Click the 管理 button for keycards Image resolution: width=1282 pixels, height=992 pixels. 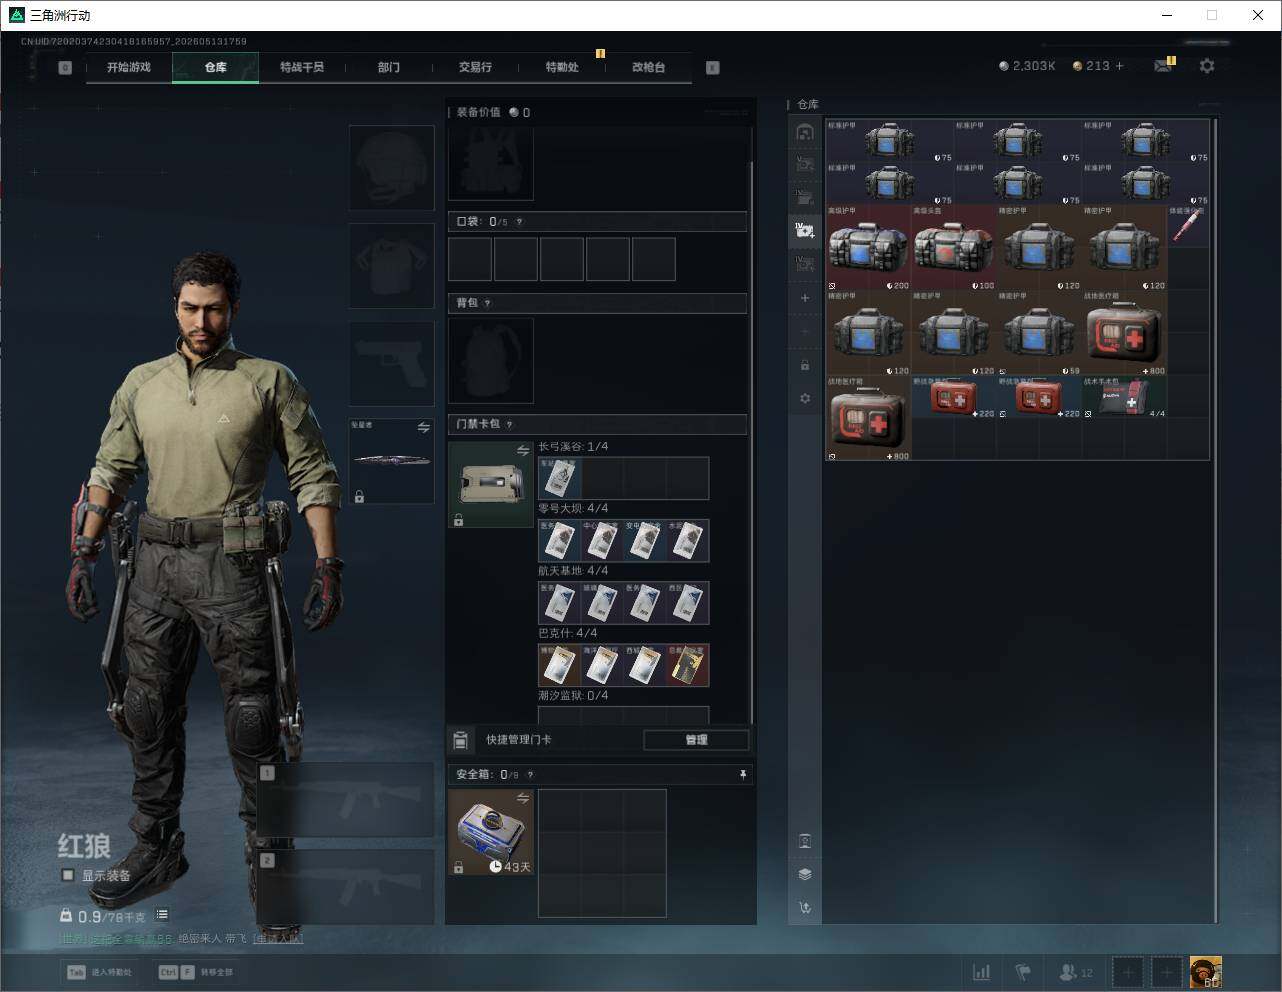pos(696,740)
